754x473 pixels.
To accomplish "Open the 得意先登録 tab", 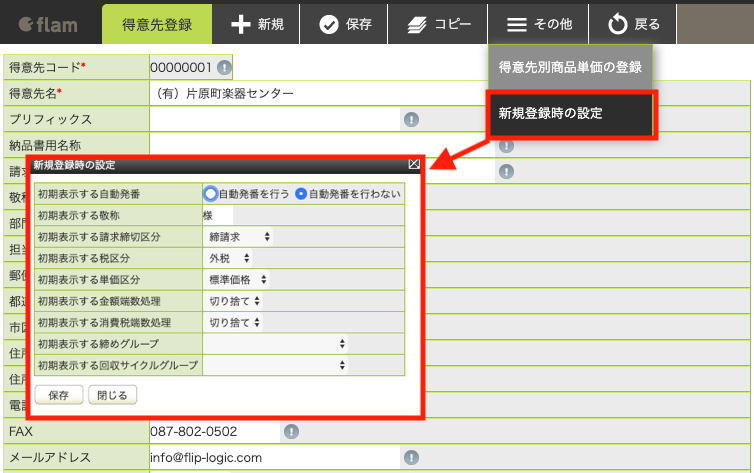I will pos(157,24).
